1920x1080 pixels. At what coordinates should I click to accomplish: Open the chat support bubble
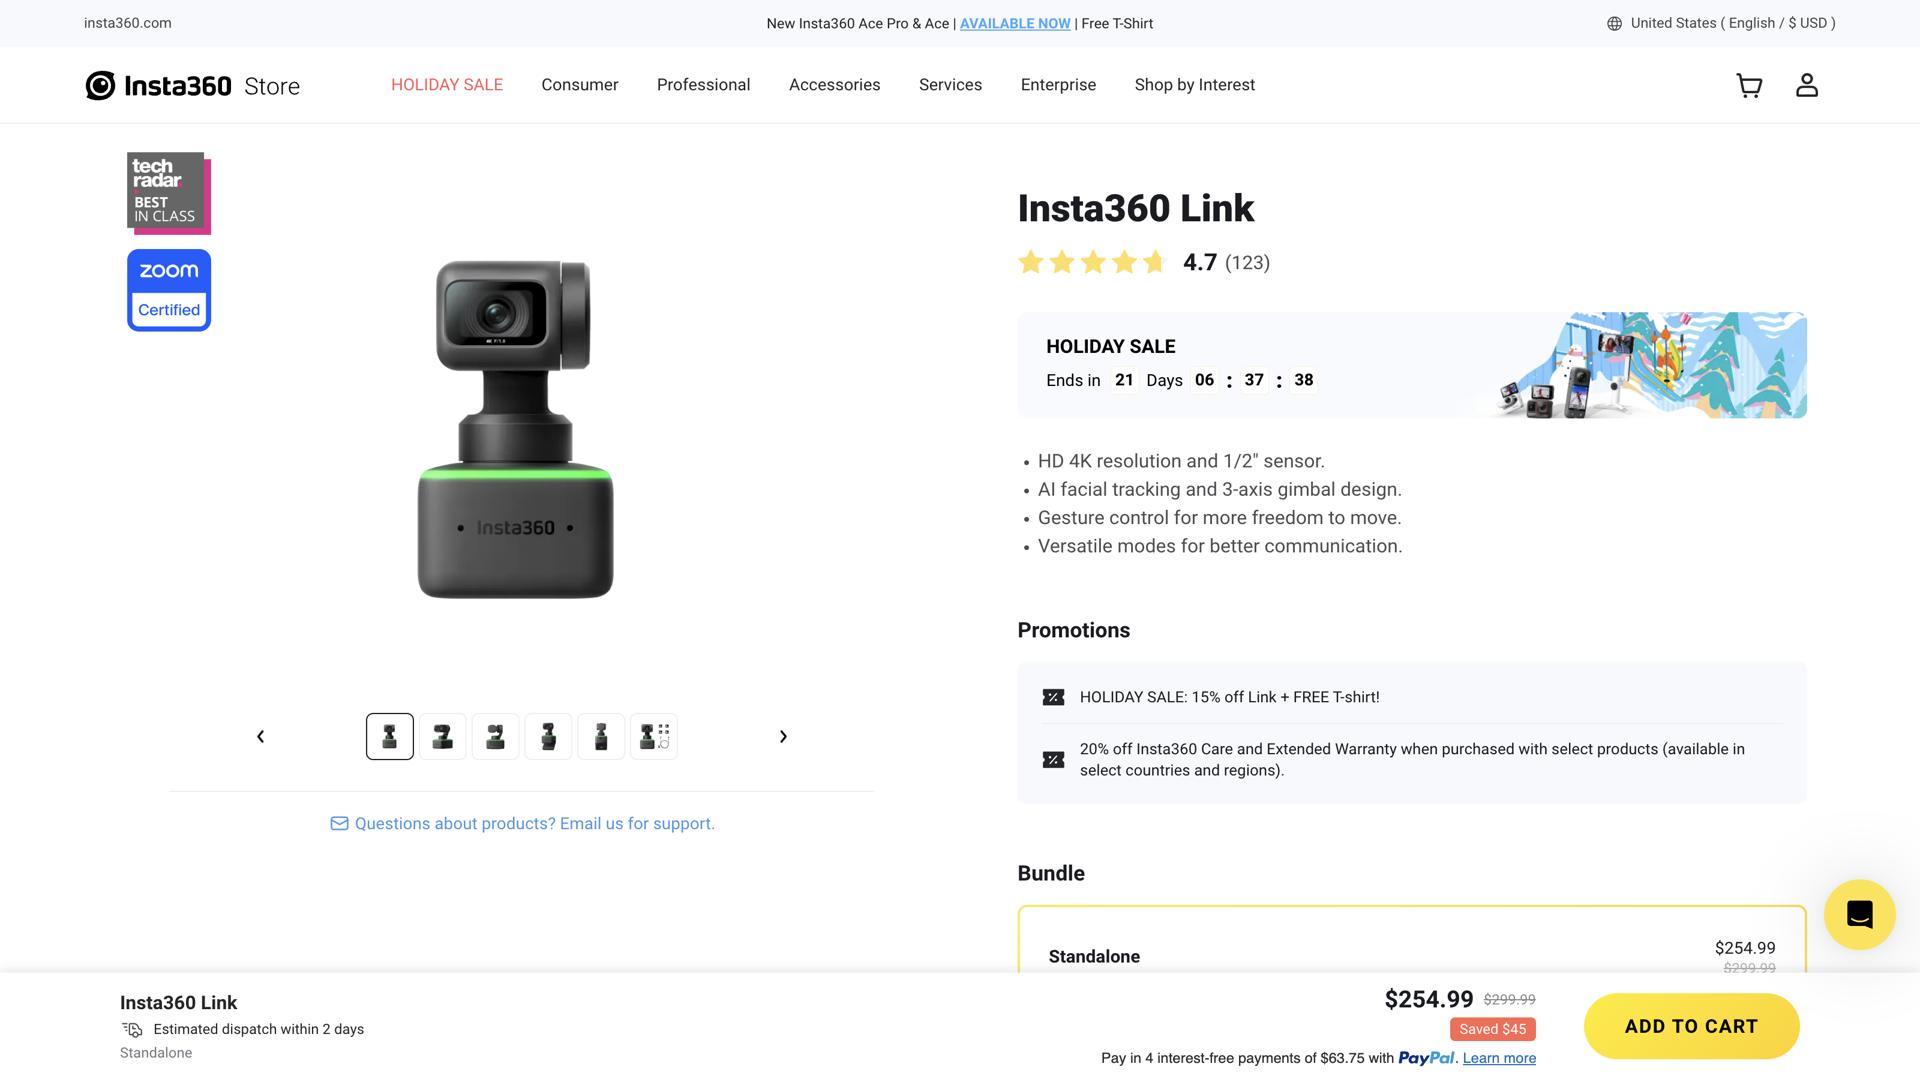click(1859, 913)
